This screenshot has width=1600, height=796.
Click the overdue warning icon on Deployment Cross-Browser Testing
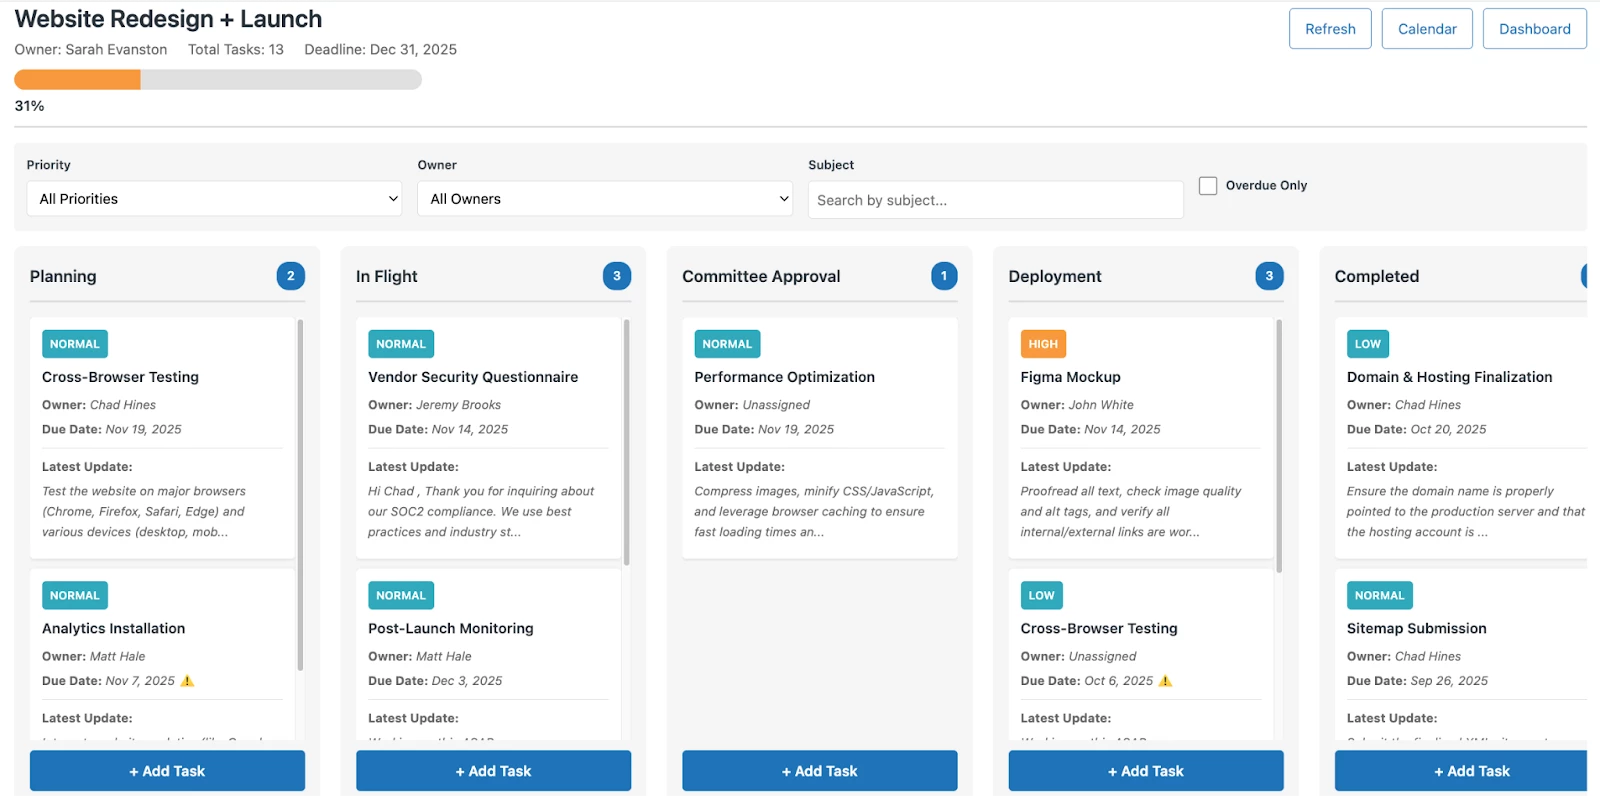[1165, 681]
